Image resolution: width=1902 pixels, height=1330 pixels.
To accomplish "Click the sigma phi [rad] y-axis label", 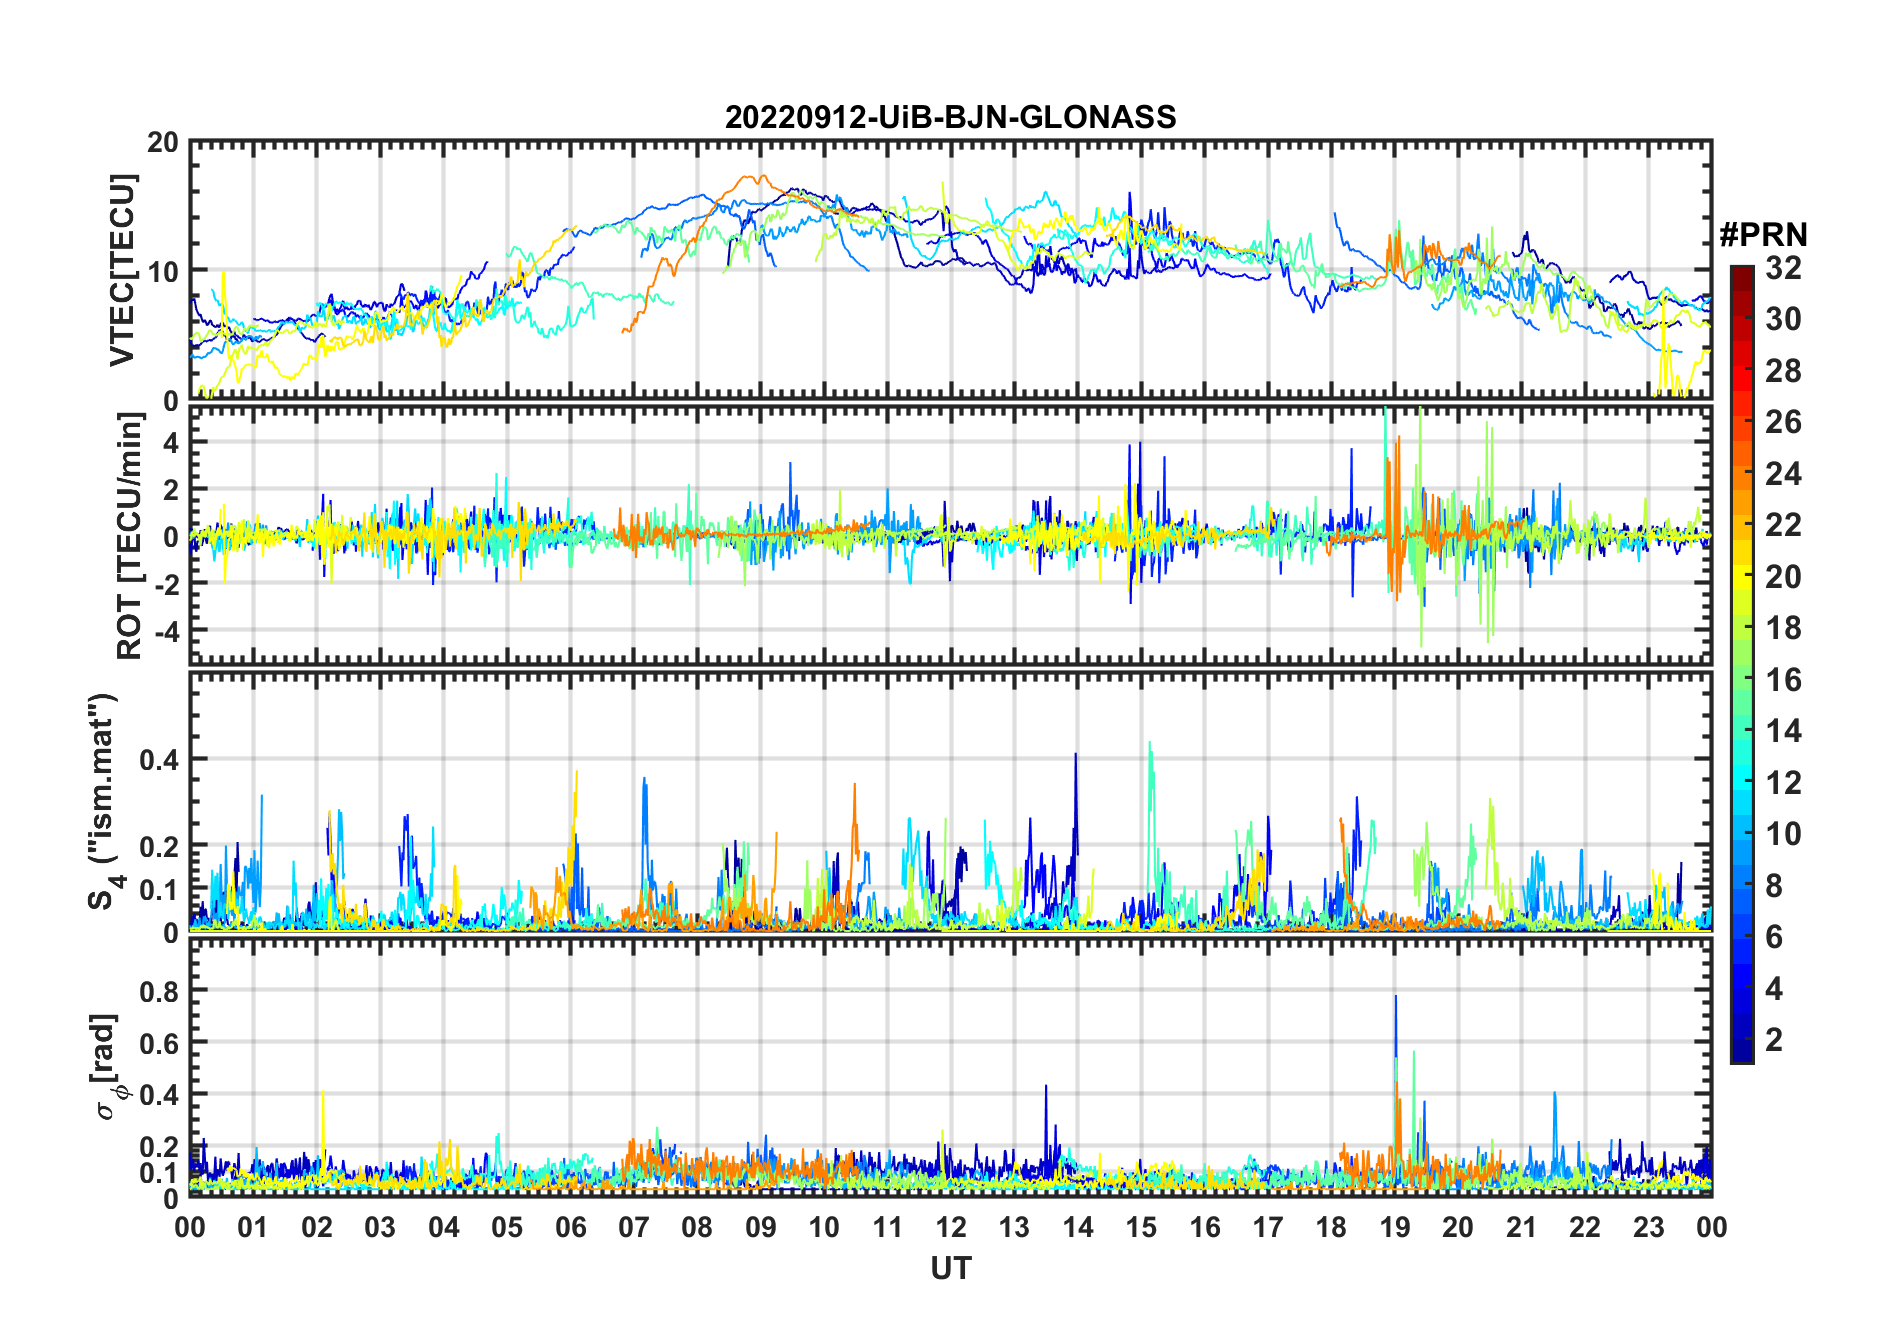I will tap(106, 1066).
